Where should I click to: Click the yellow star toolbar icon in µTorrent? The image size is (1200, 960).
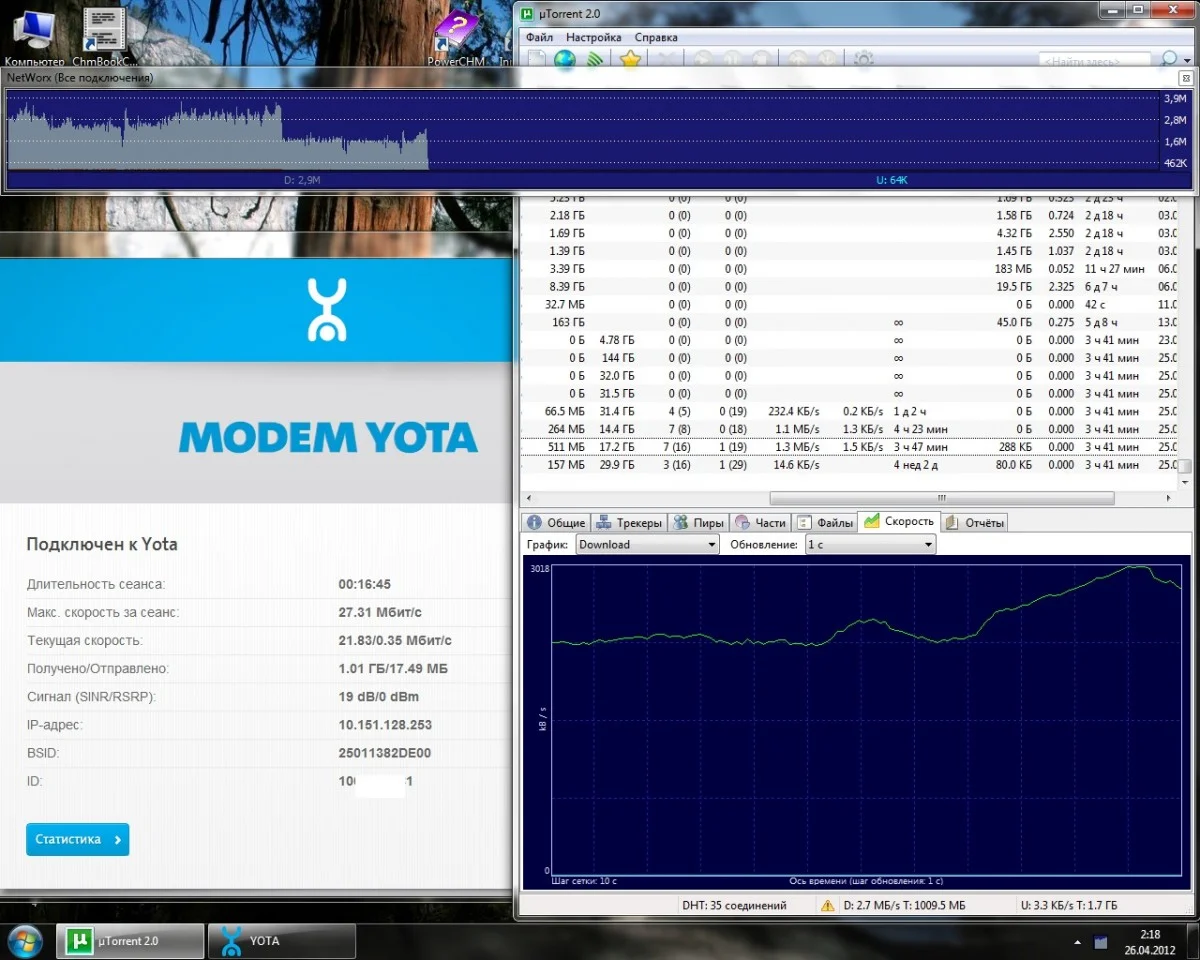[630, 60]
